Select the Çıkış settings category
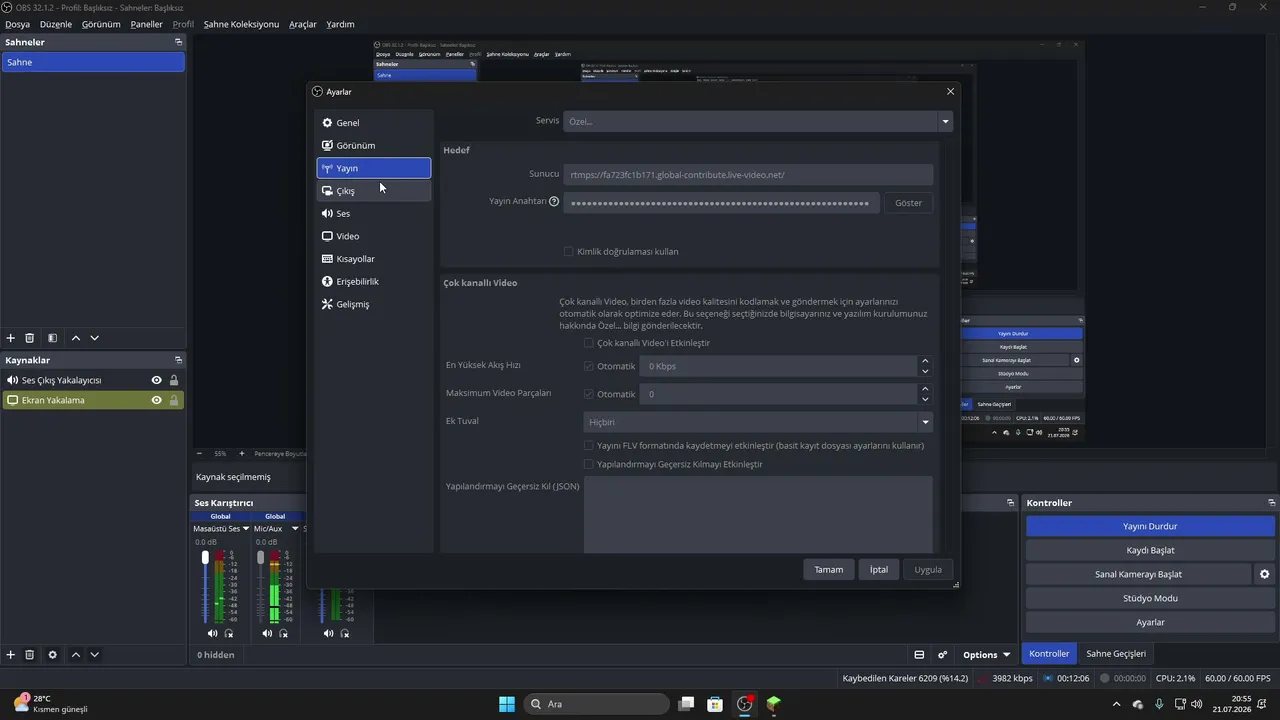The image size is (1280, 720). (x=374, y=191)
